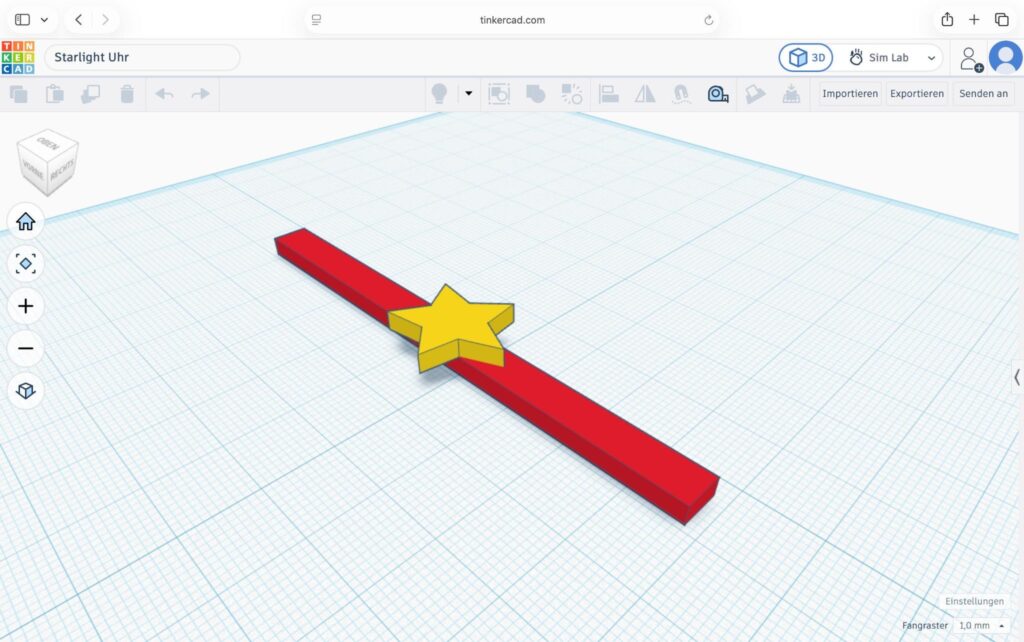The width and height of the screenshot is (1024, 642).
Task: Select the 3D design view toggle
Action: click(x=806, y=57)
